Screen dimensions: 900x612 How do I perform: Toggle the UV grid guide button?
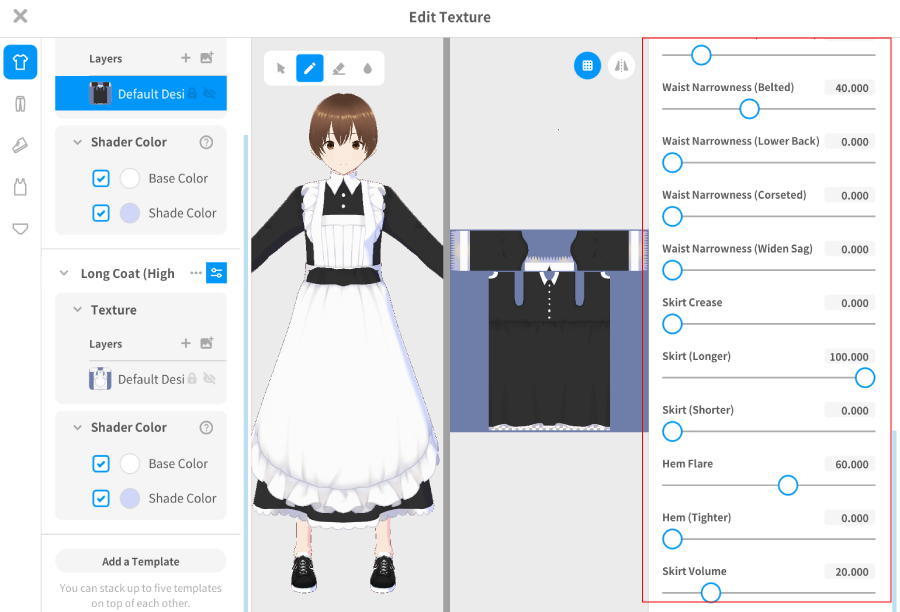click(x=587, y=65)
